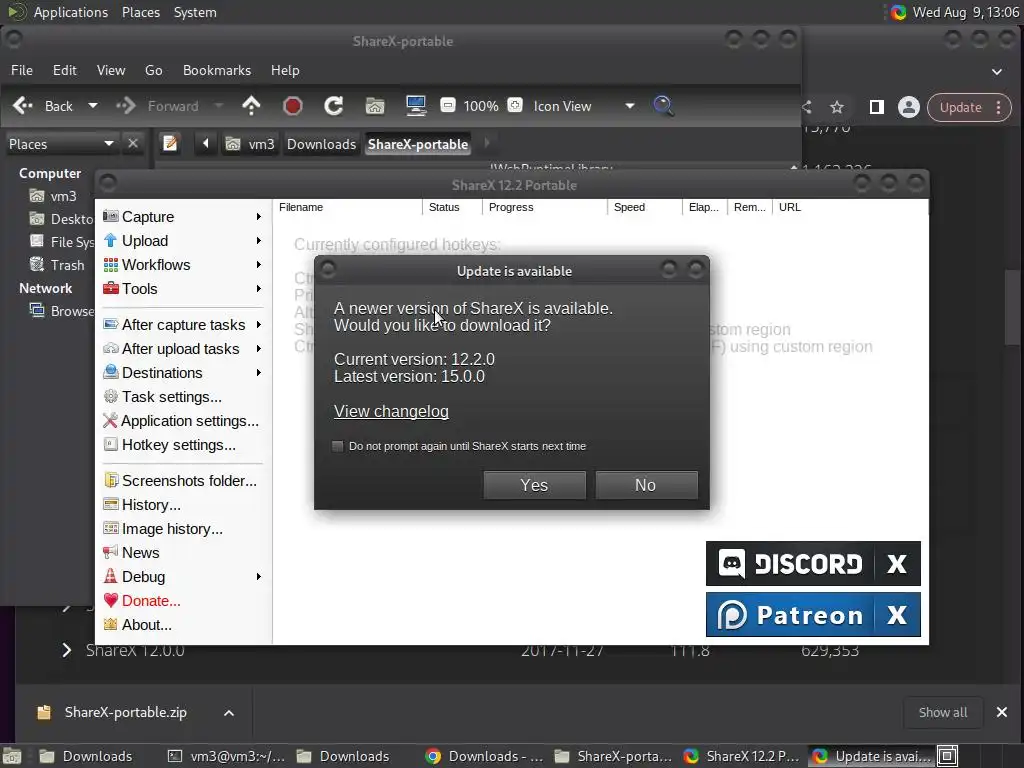Screen dimensions: 1024x768
Task: Expand the After upload tasks submenu arrow
Action: 259,349
